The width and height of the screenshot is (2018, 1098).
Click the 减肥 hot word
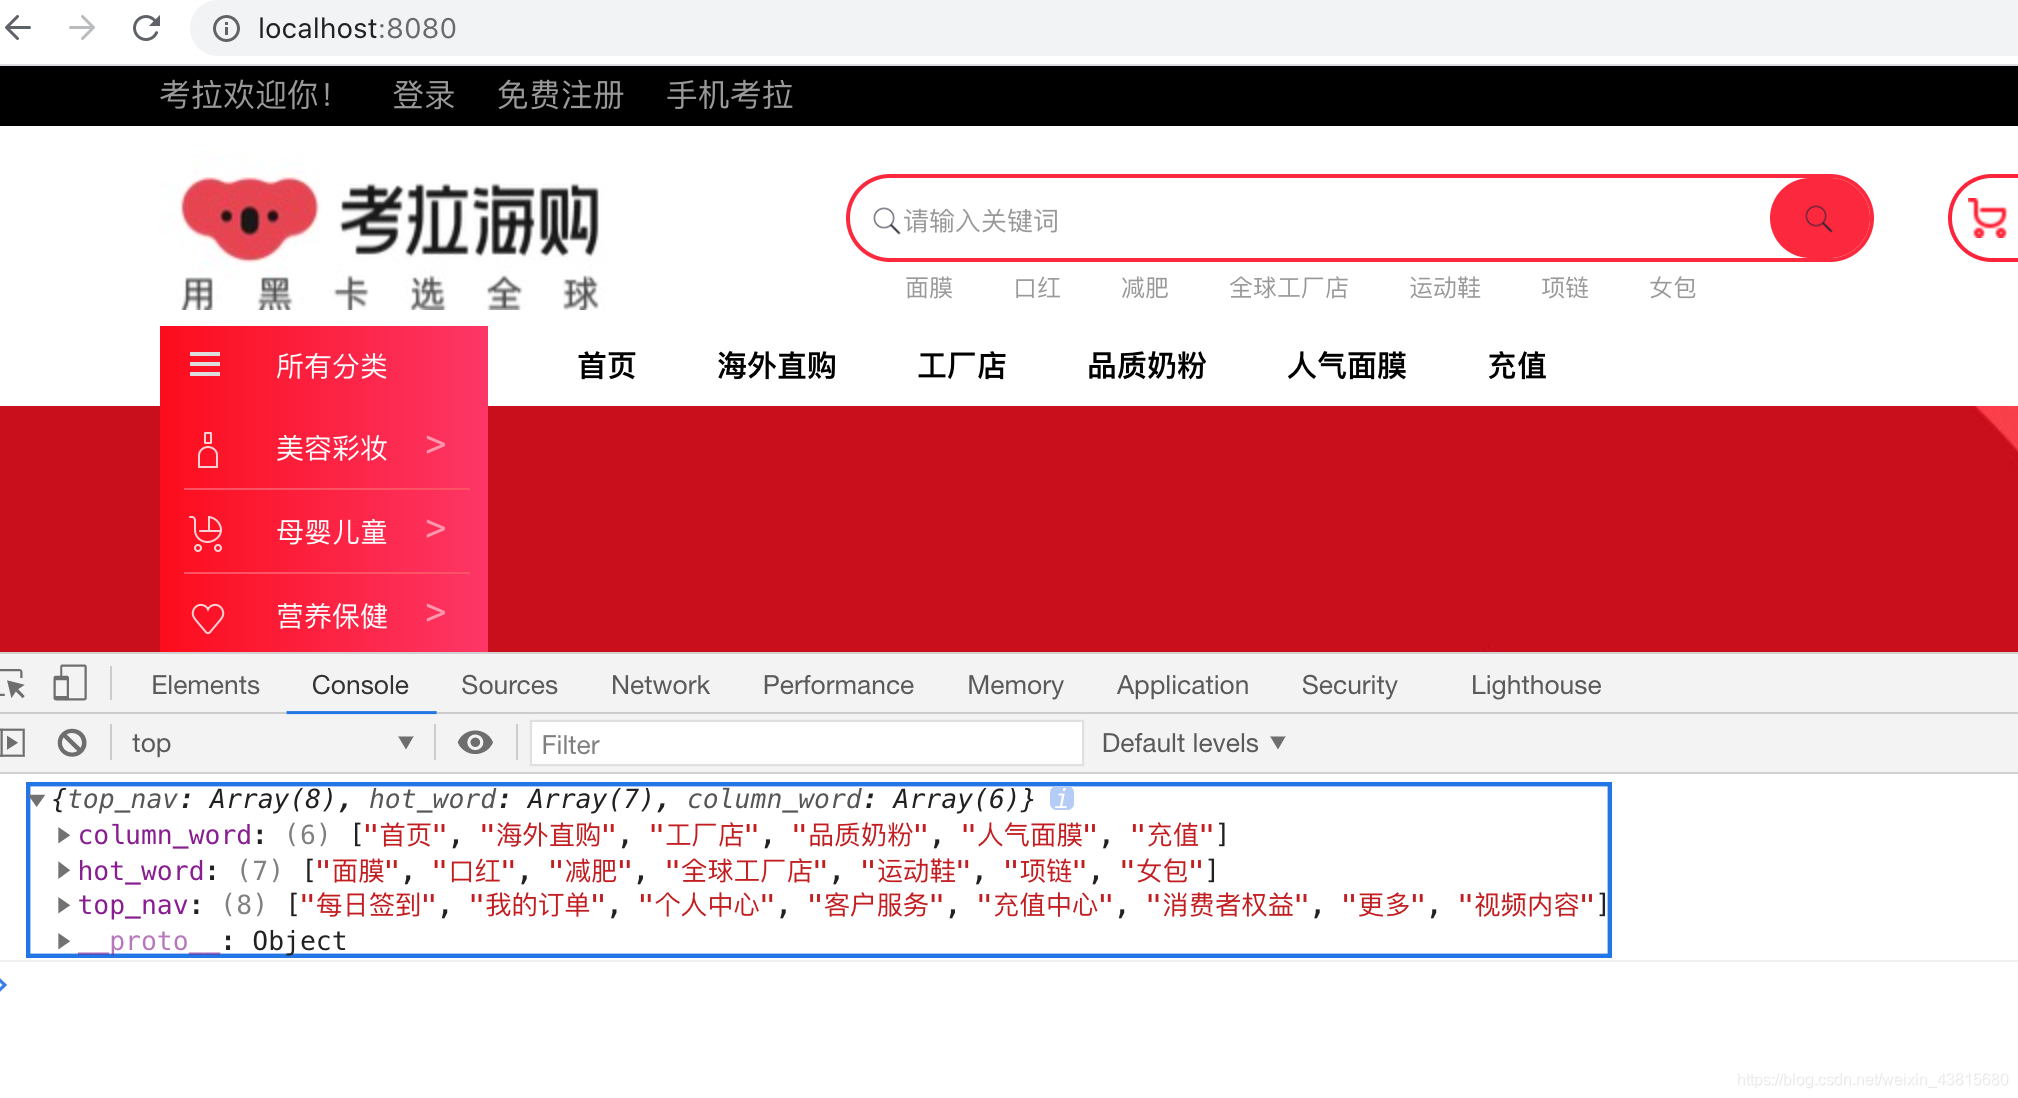(x=1145, y=288)
